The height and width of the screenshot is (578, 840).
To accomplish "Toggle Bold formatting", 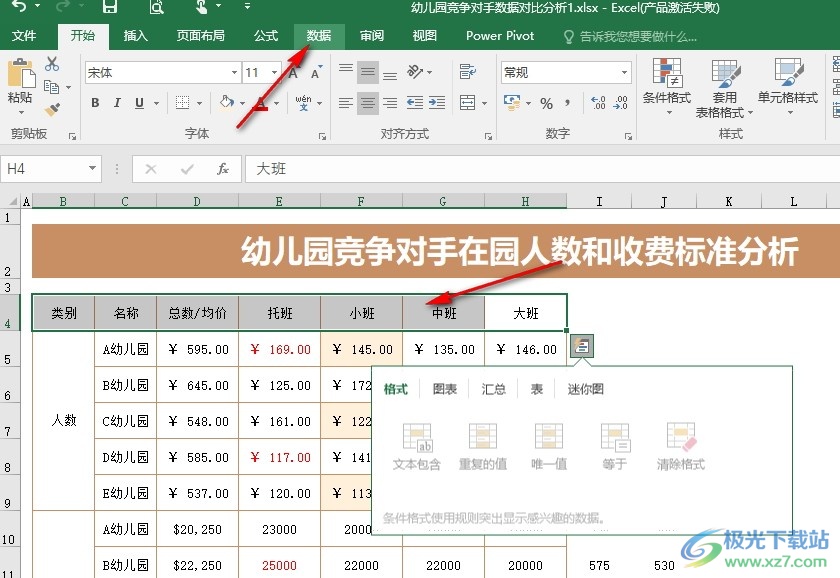I will click(95, 103).
